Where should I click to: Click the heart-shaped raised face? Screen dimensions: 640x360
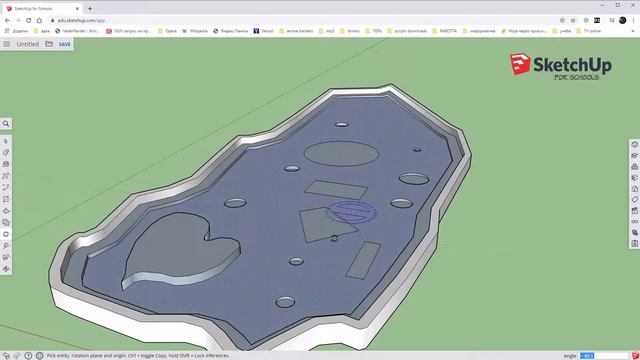click(x=180, y=247)
